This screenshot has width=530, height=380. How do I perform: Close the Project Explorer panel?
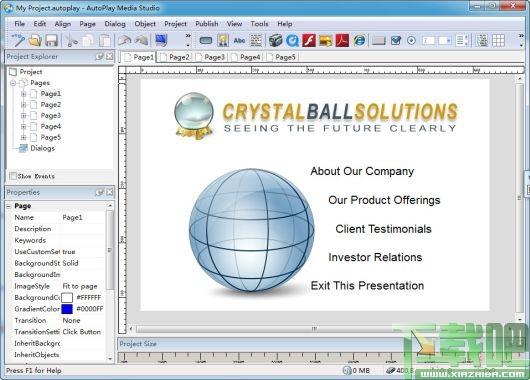click(110, 56)
